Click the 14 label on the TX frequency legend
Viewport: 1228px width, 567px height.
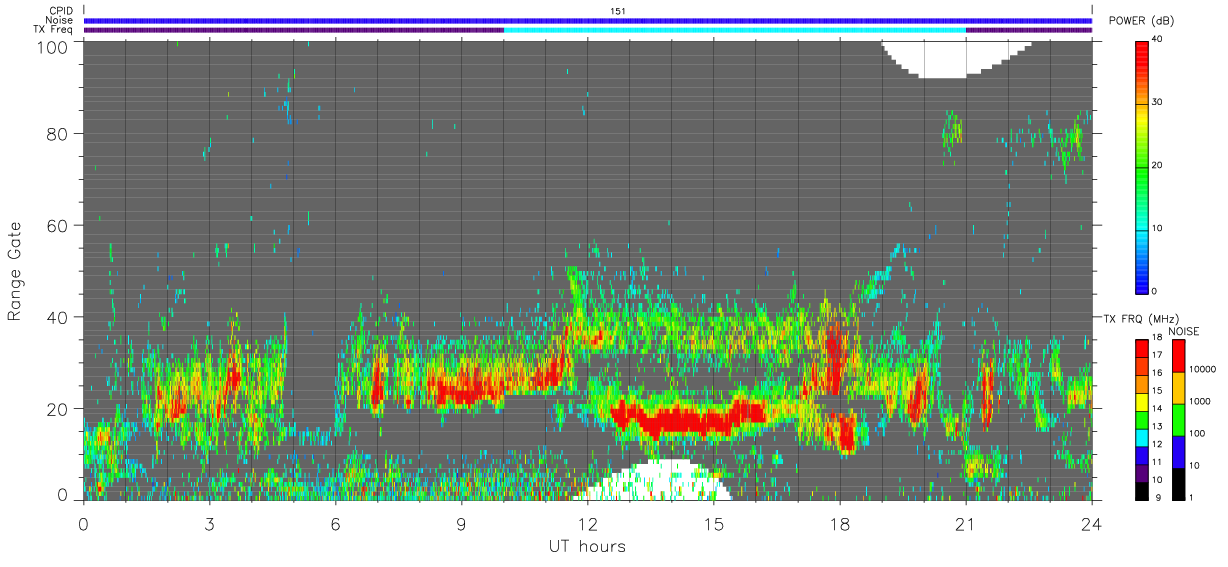click(1159, 408)
